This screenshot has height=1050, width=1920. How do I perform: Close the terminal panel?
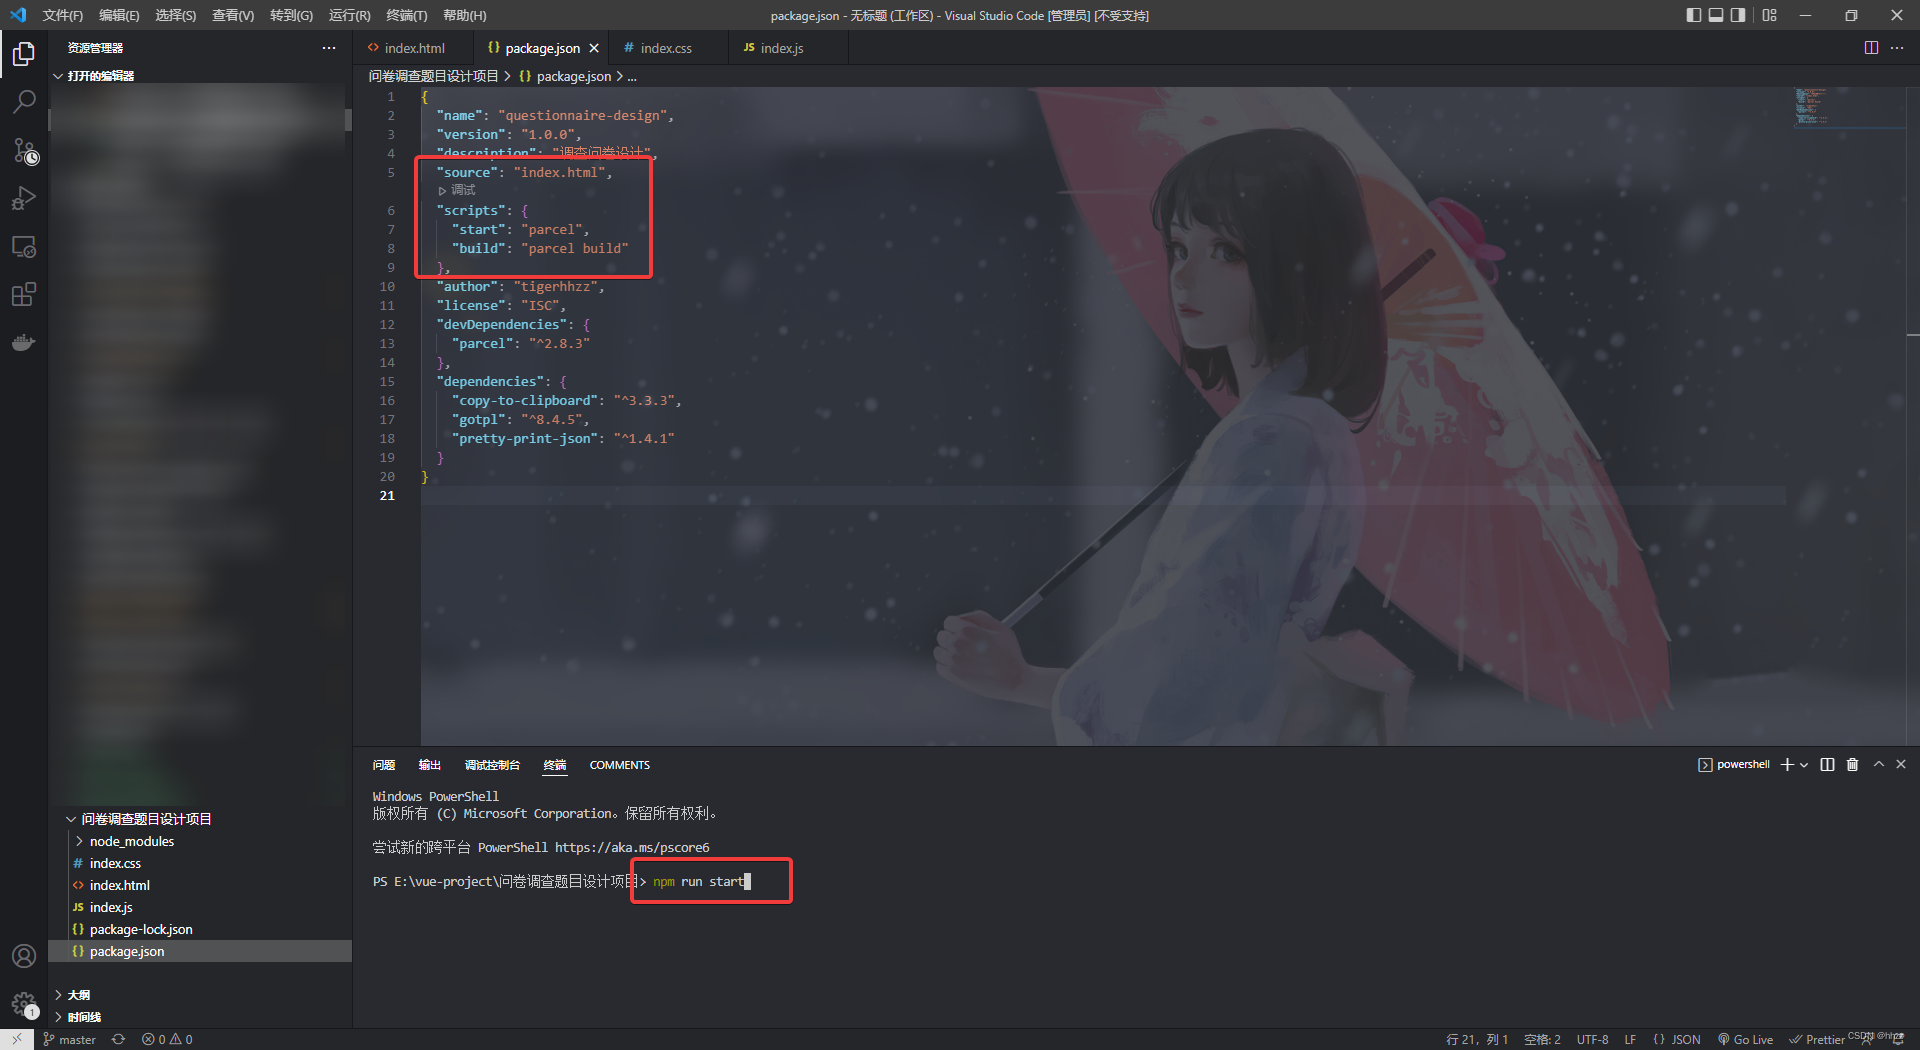tap(1901, 764)
